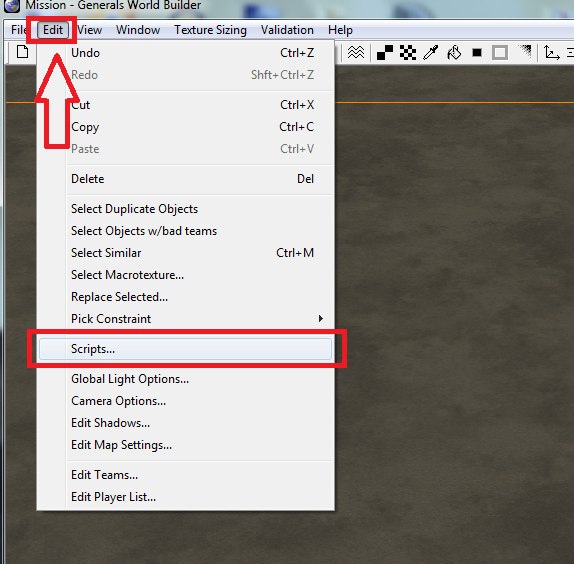
Task: Open the File menu
Action: (x=18, y=30)
